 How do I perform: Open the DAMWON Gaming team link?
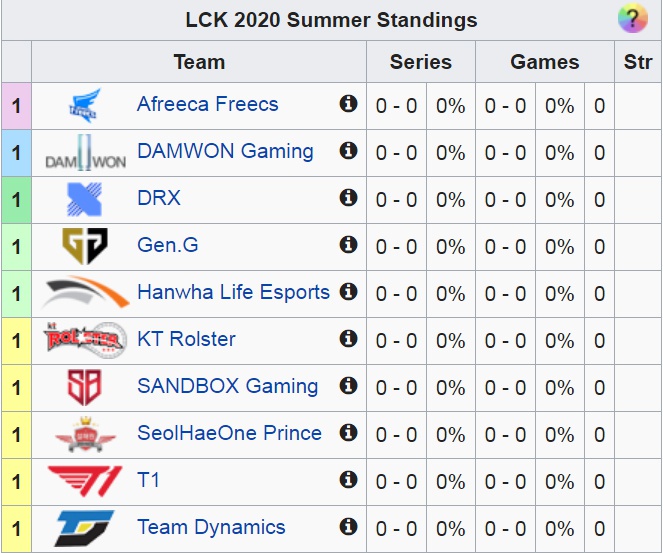(x=225, y=151)
